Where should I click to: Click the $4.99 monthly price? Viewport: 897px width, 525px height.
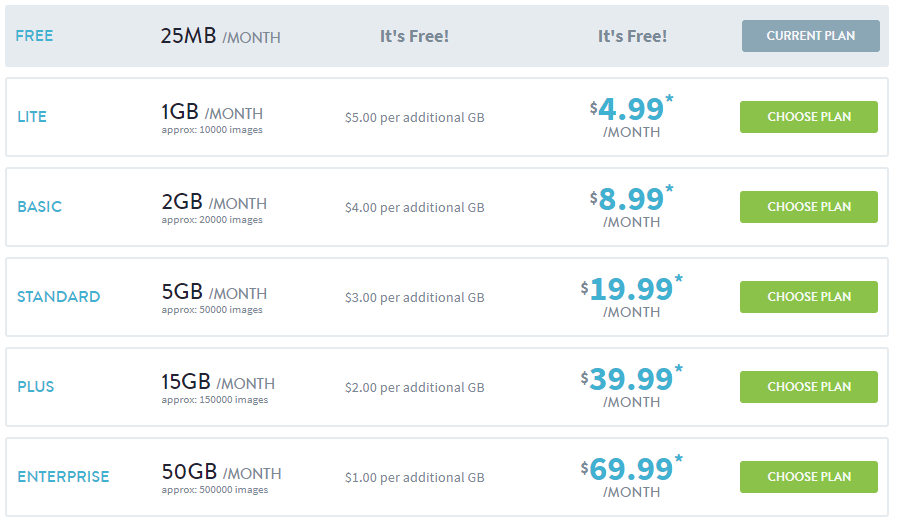coord(631,109)
